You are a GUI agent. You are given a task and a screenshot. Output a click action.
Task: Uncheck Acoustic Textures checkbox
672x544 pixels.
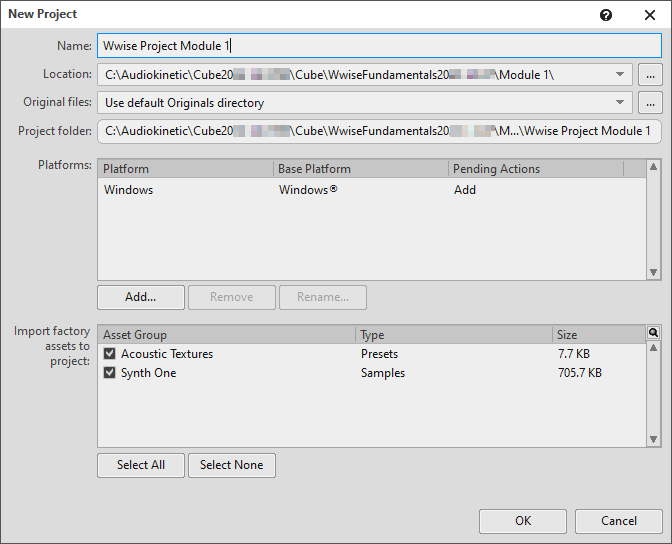click(110, 353)
